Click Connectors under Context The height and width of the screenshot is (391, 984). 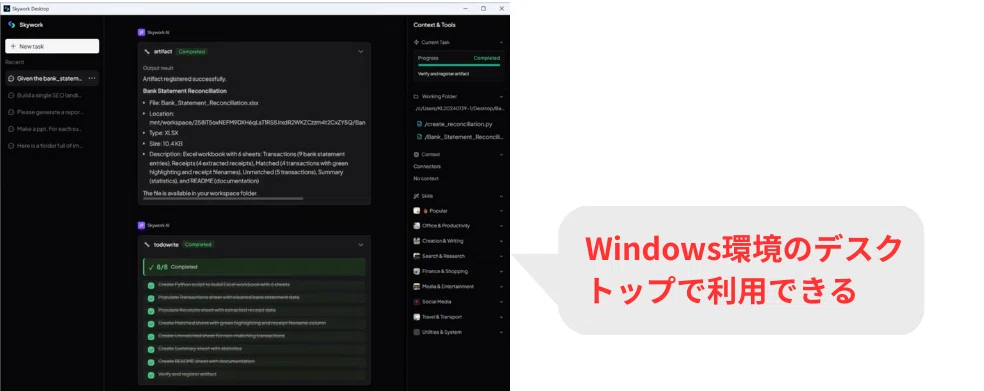427,166
